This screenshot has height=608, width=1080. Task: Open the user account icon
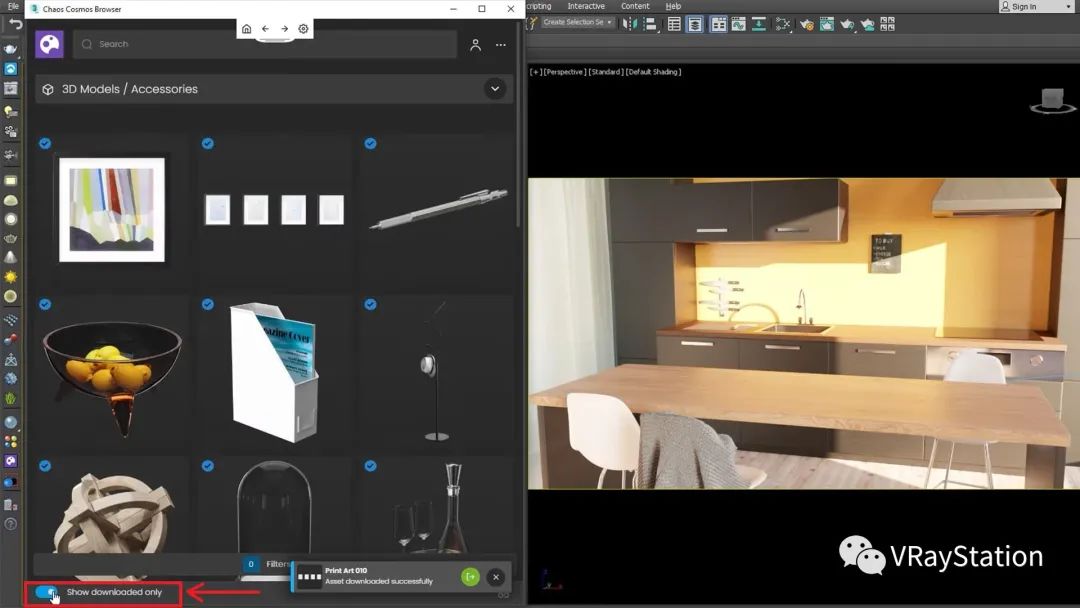coord(475,45)
